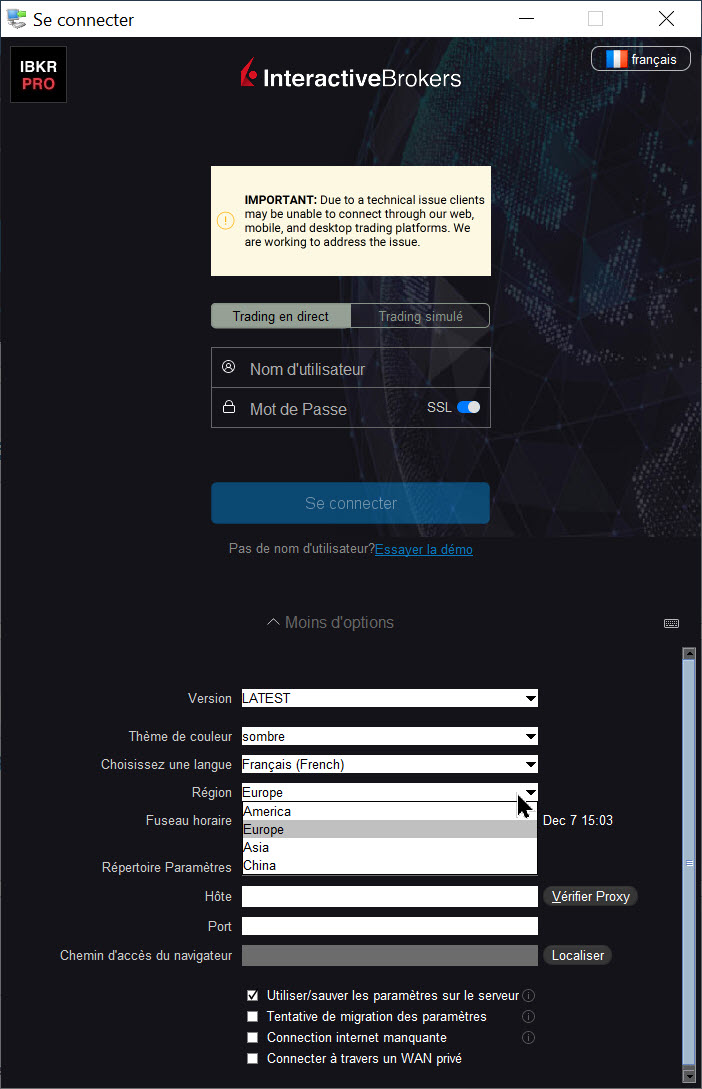Switch to the Trading simulé tab
Screen dimensions: 702x1089
coord(420,316)
